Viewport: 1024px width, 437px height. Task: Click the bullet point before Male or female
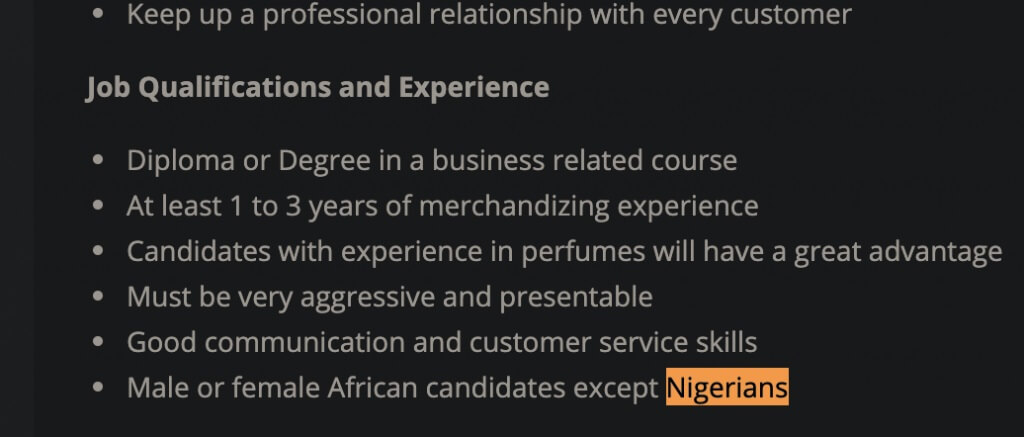click(x=99, y=387)
